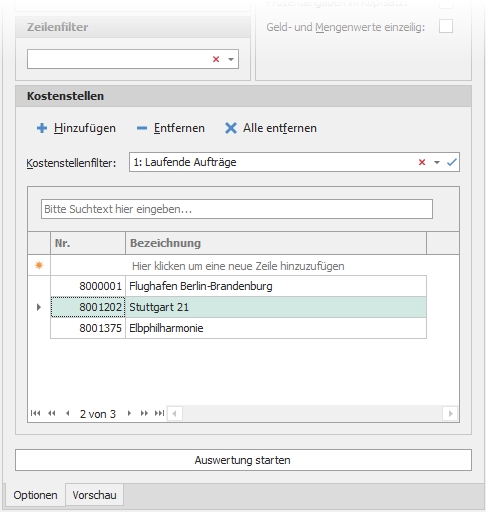Clear the Zeilenfilter with its red X

point(216,59)
